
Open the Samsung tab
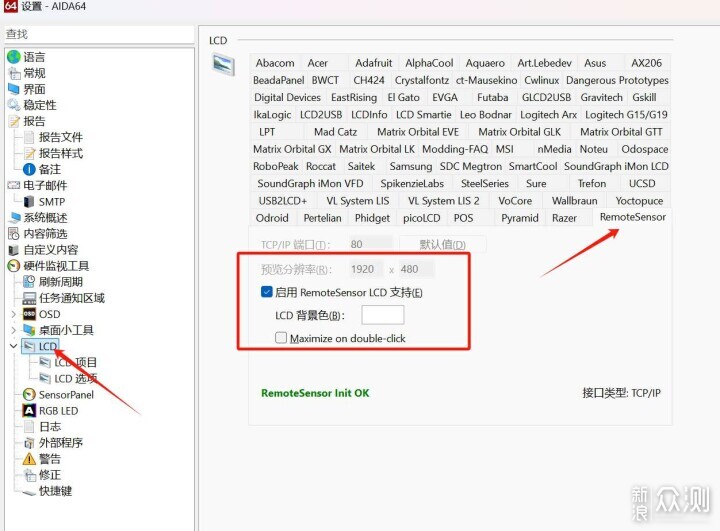(411, 166)
